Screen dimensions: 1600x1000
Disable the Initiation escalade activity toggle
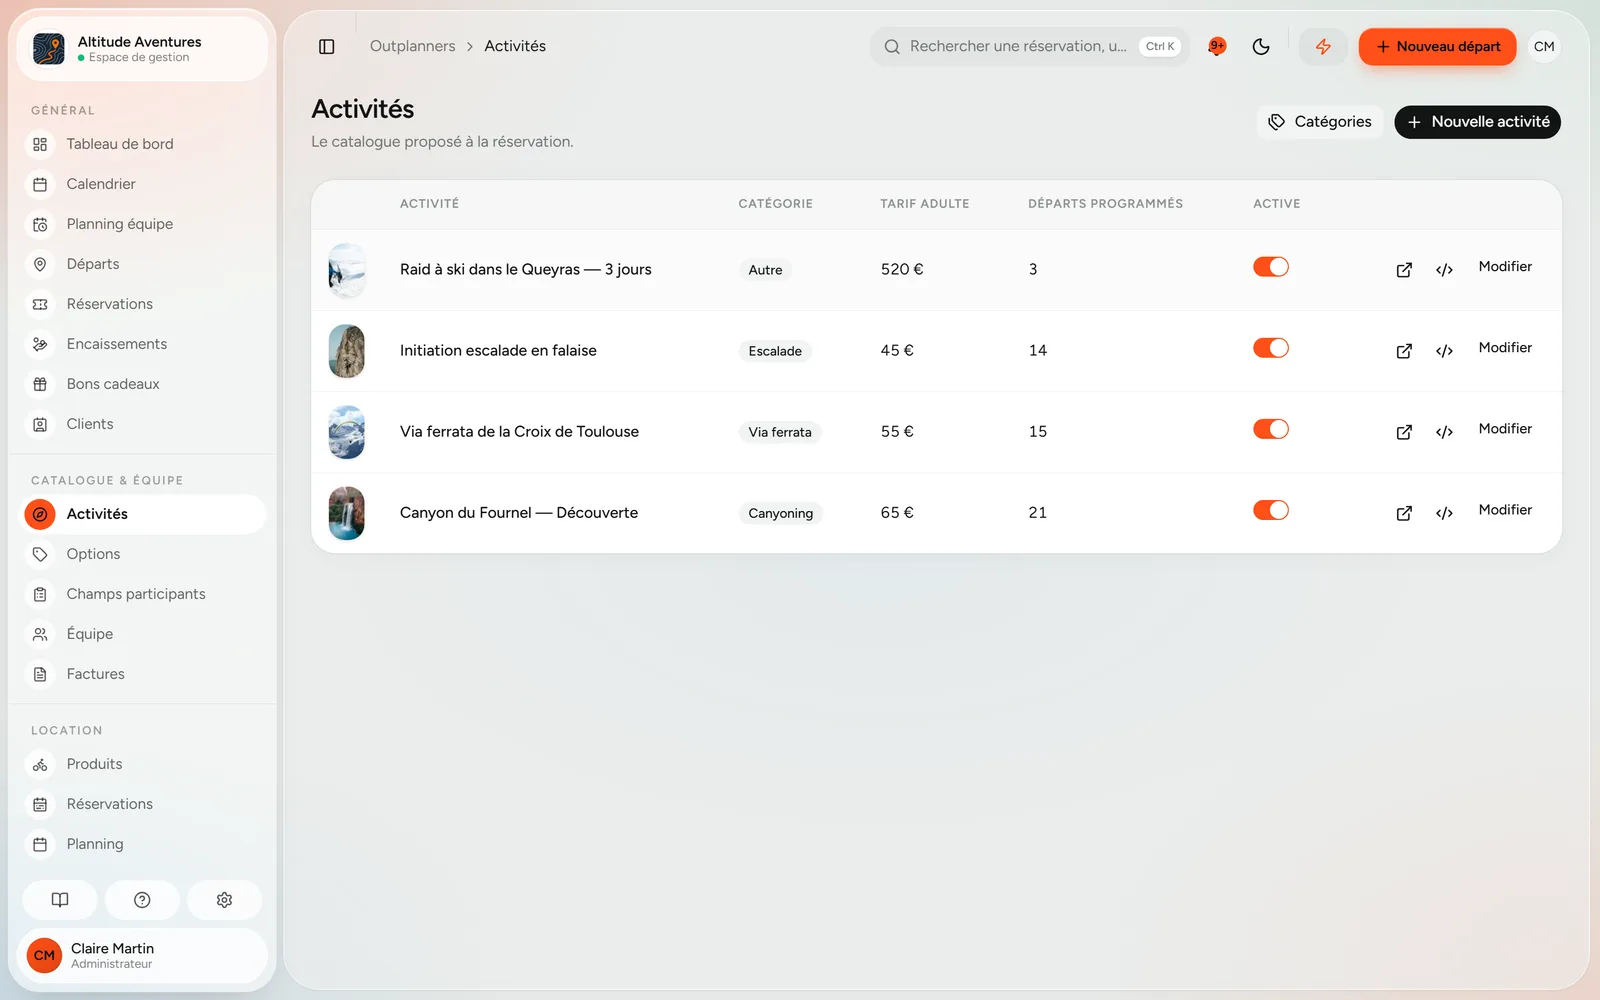(1271, 348)
